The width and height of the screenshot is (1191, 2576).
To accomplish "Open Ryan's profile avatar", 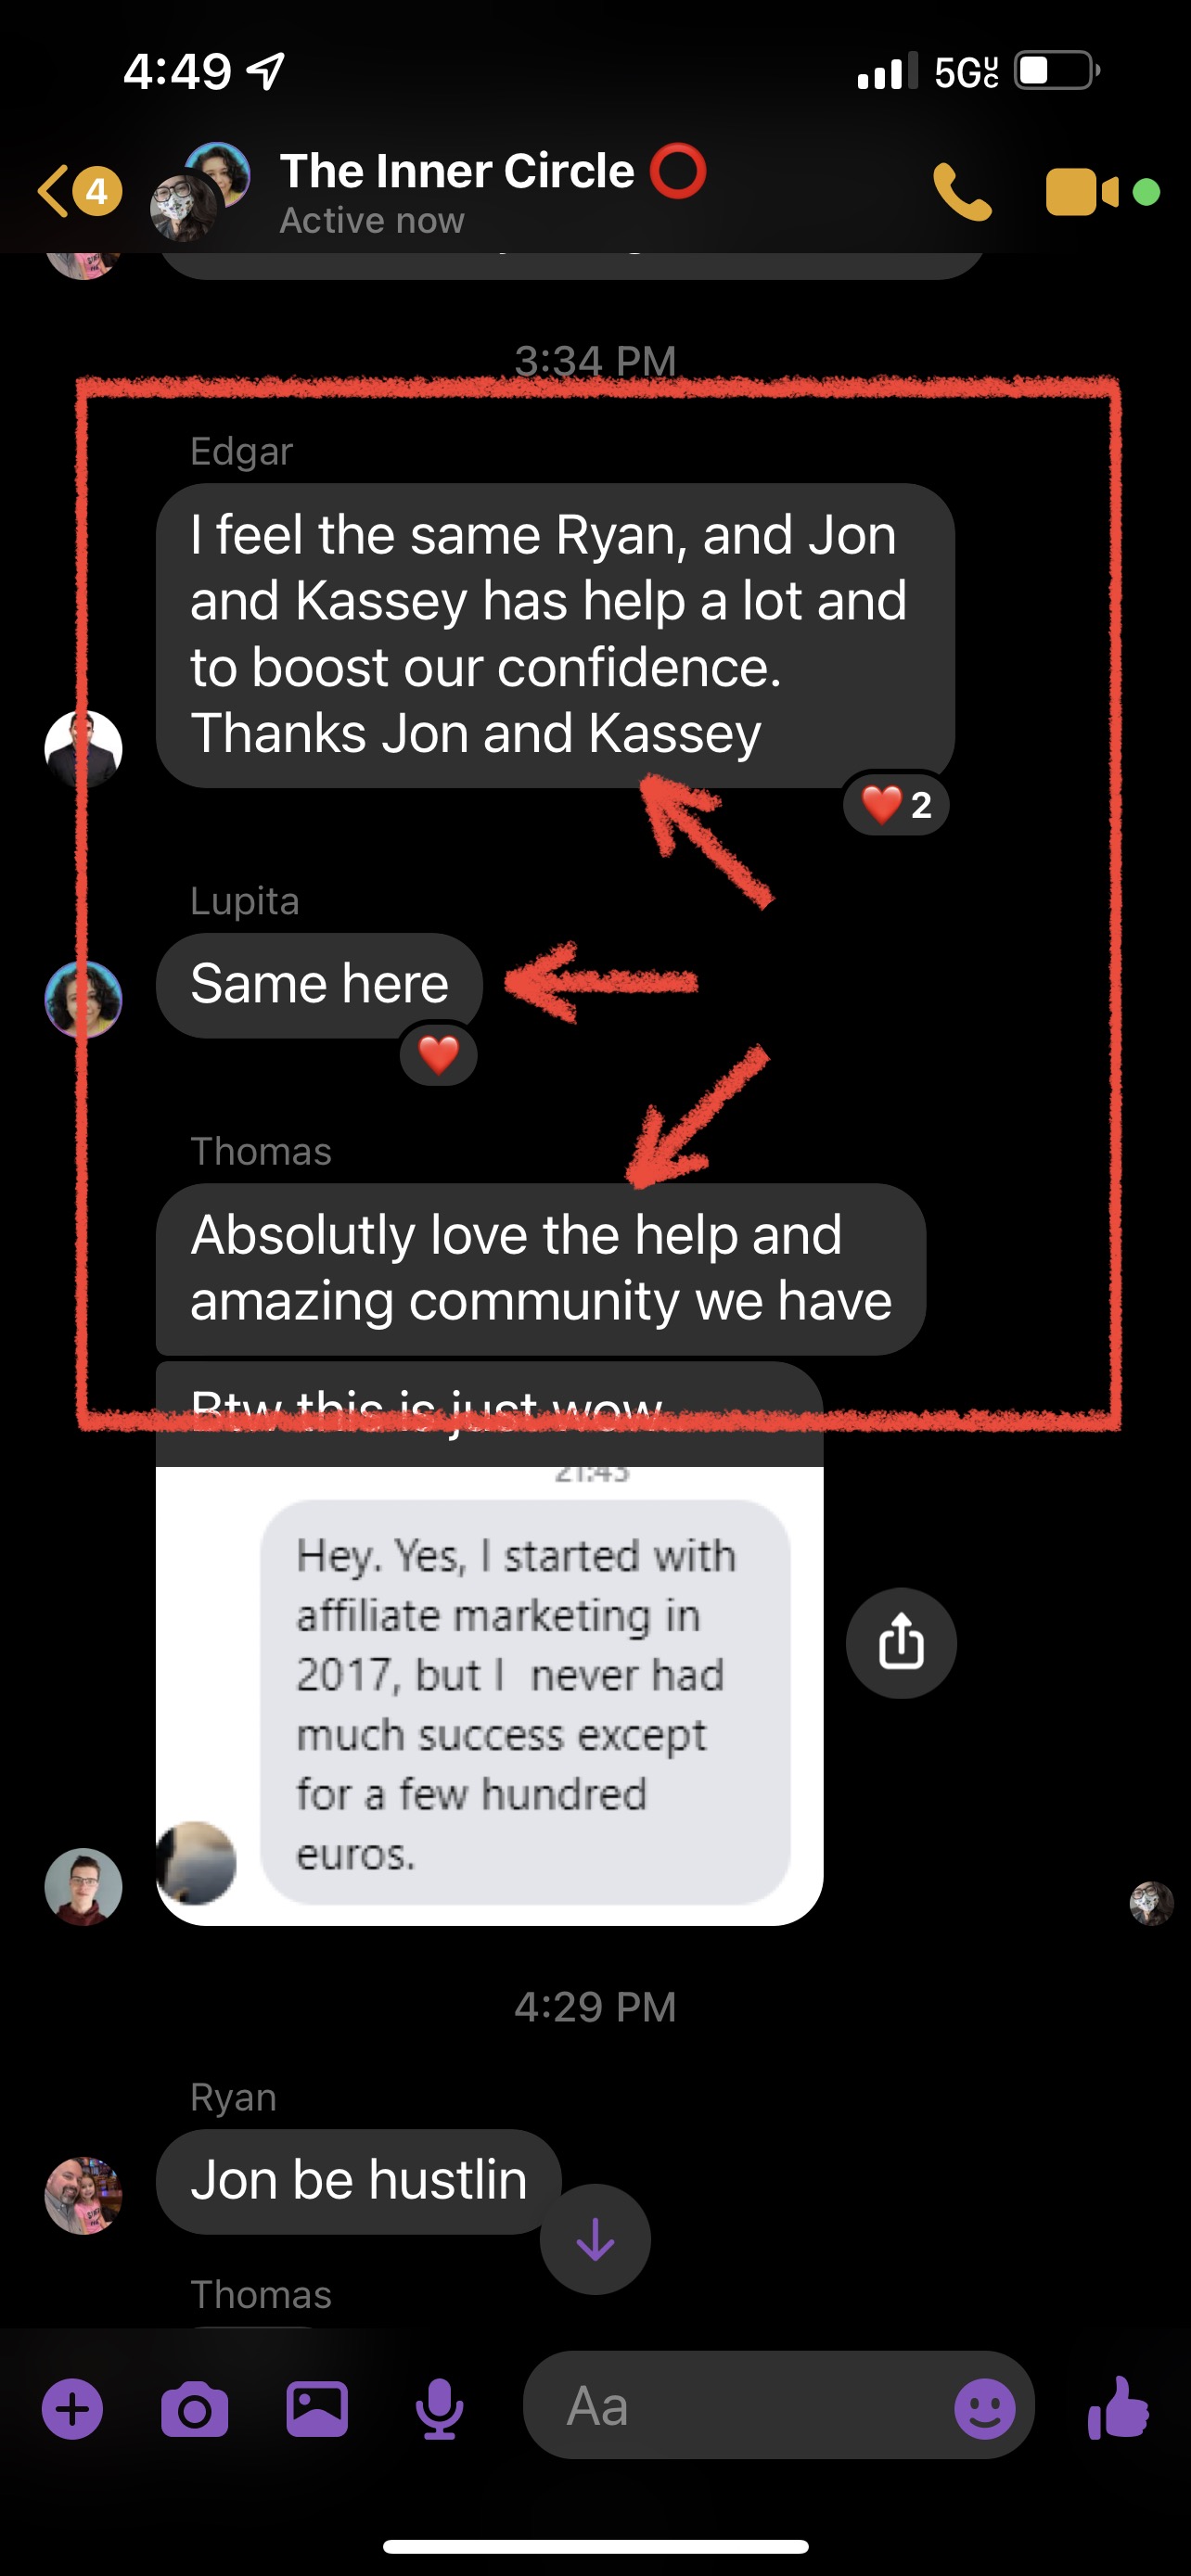I will coord(83,2195).
